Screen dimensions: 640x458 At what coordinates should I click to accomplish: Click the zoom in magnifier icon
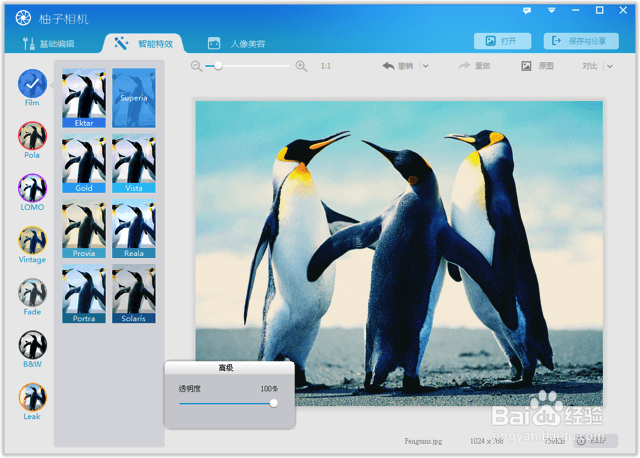(301, 66)
